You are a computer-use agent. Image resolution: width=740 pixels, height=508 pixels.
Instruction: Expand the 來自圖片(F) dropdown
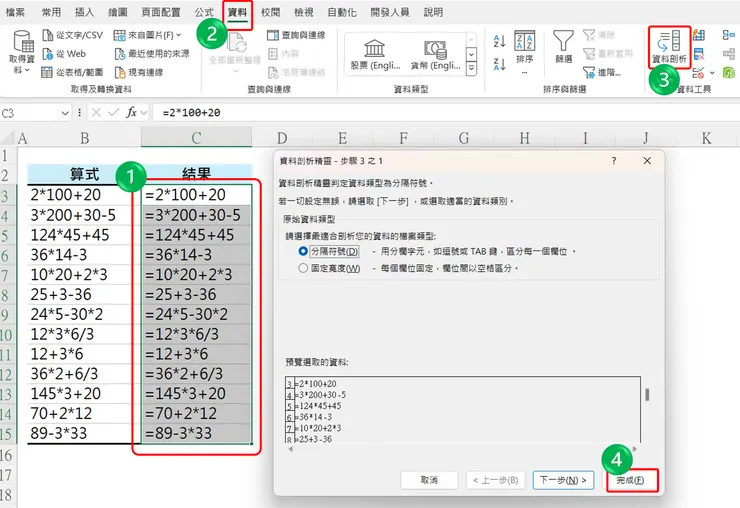(x=179, y=35)
